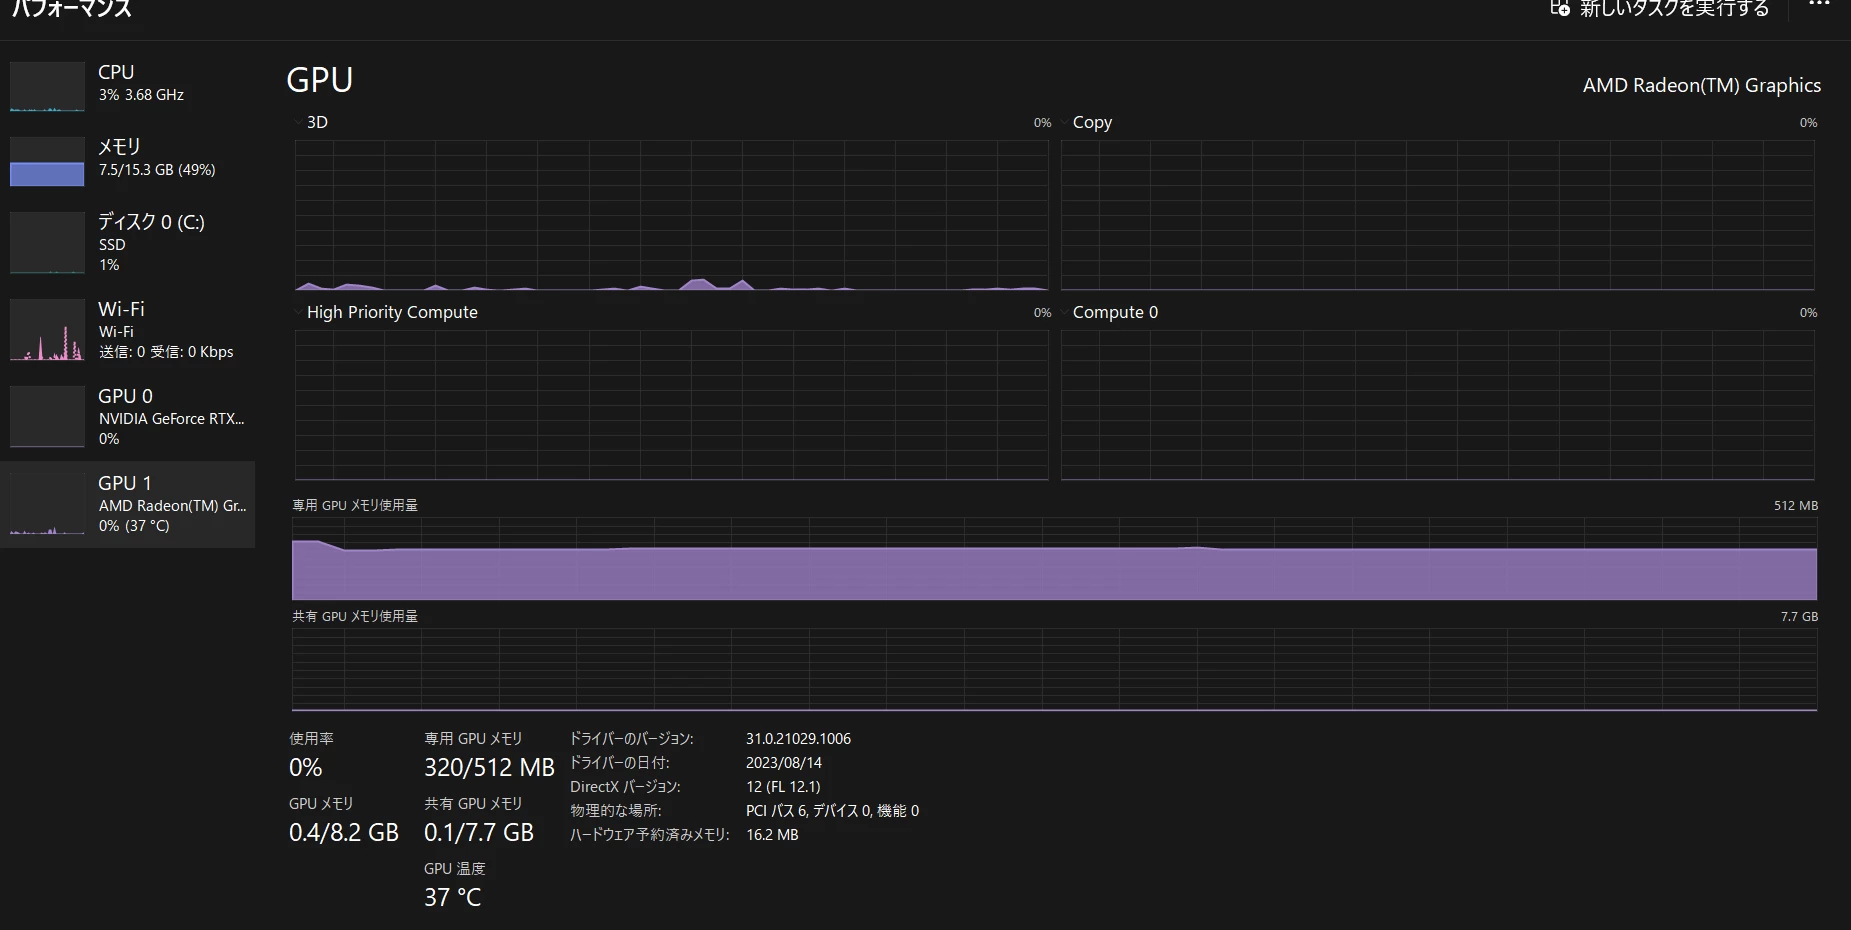Click the 7.7 GB graph scale label
Image resolution: width=1851 pixels, height=930 pixels.
click(1799, 617)
